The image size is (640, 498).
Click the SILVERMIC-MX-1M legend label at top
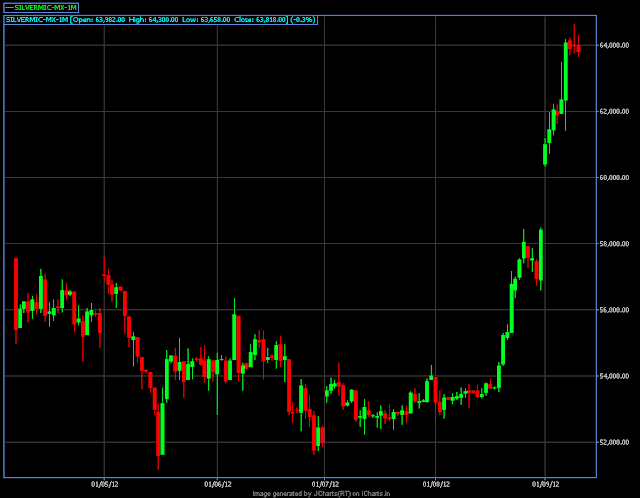[x=41, y=8]
